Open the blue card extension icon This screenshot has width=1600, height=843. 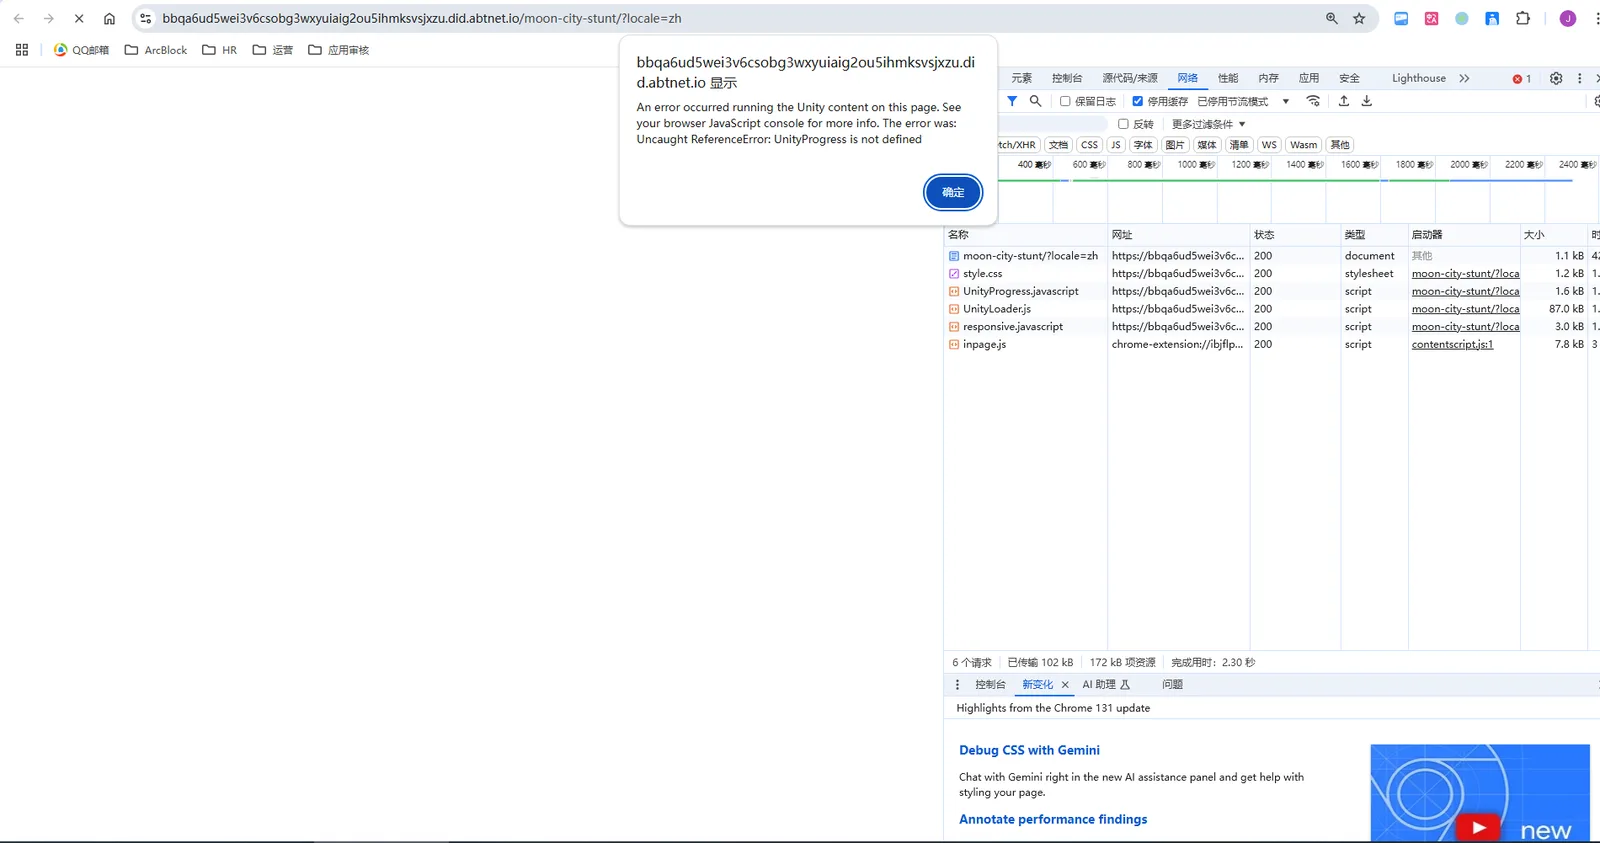(1401, 18)
